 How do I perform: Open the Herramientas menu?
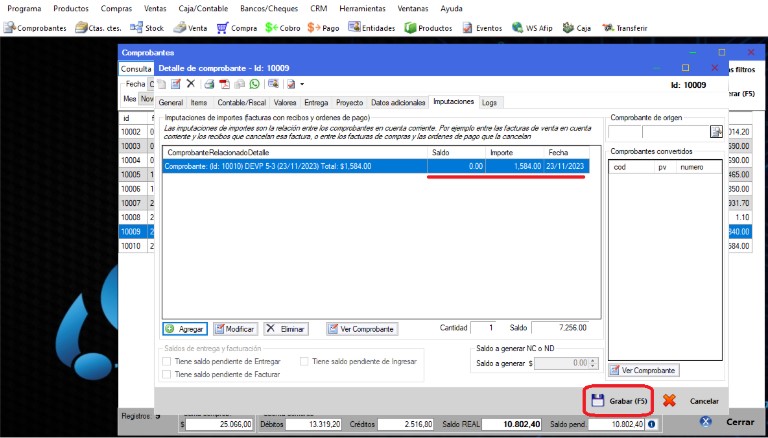[x=362, y=8]
